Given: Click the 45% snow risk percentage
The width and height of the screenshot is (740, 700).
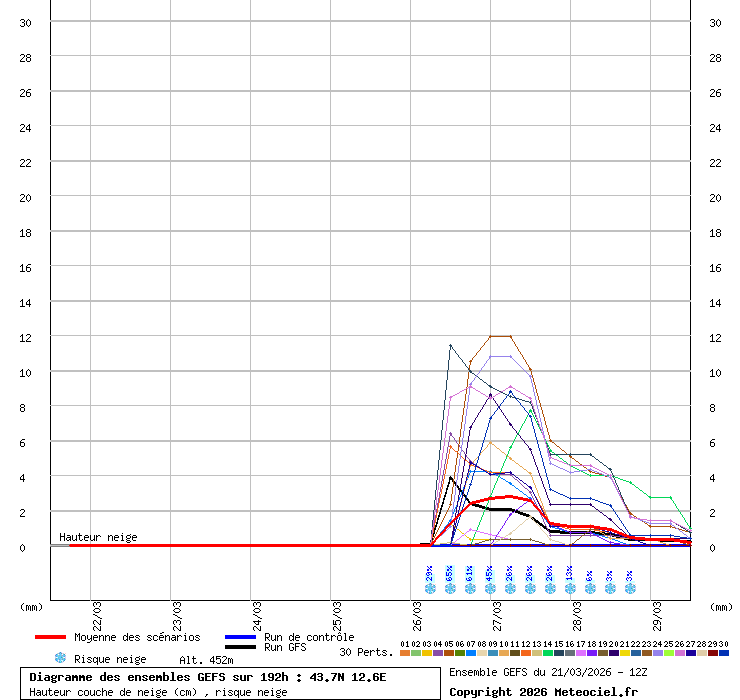Looking at the screenshot, I should (x=489, y=573).
